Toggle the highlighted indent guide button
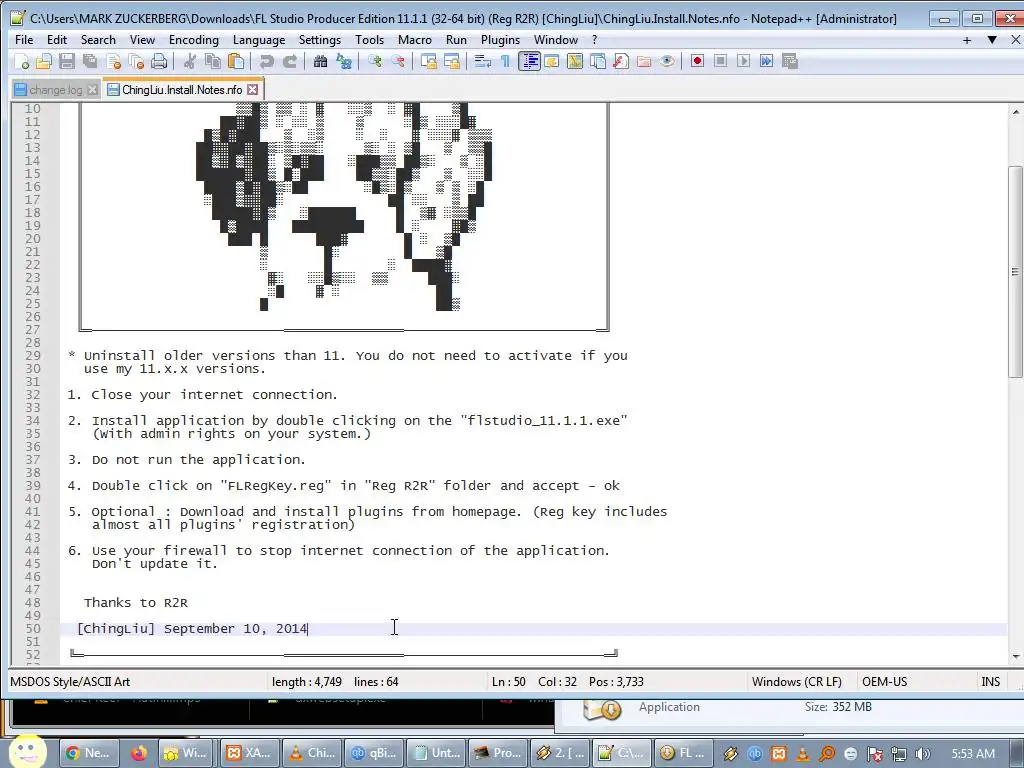Image resolution: width=1024 pixels, height=768 pixels. [x=529, y=61]
